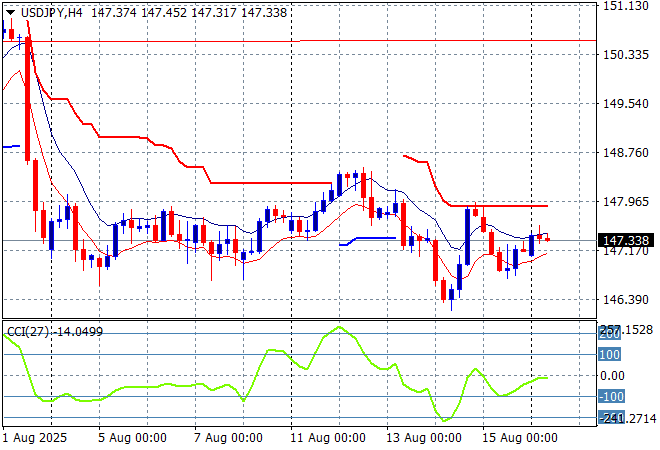Viewport: 660px width, 450px height.
Task: Click the 146.390 price scale value
Action: pos(626,300)
